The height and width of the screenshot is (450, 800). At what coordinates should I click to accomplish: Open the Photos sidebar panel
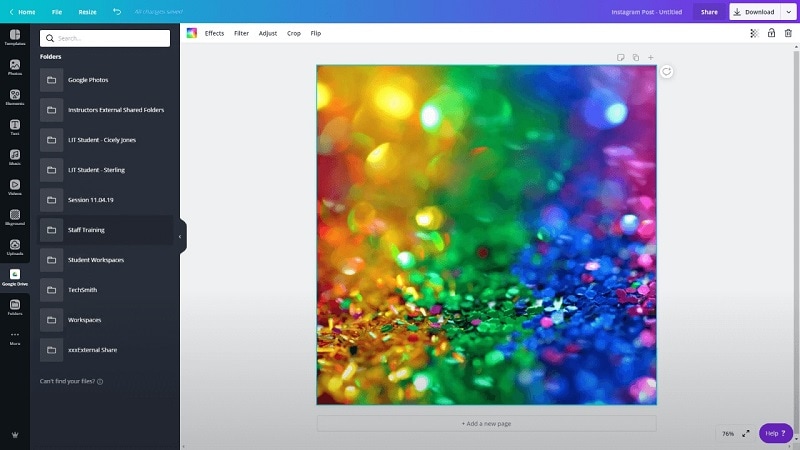(x=15, y=67)
